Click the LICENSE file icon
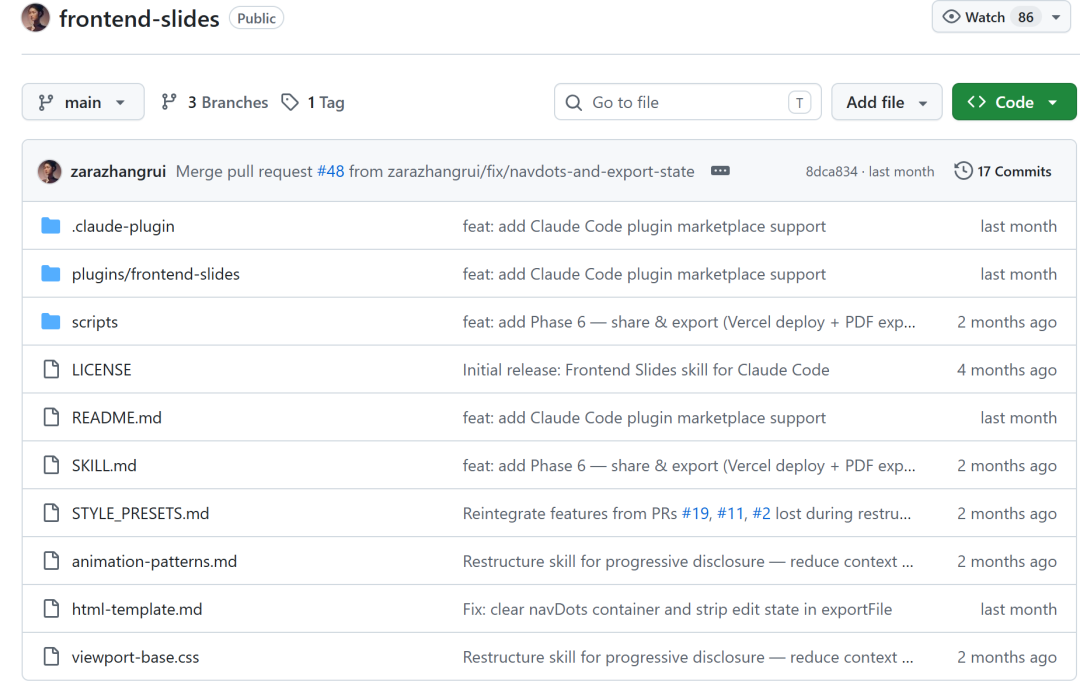The image size is (1080, 682). (51, 370)
